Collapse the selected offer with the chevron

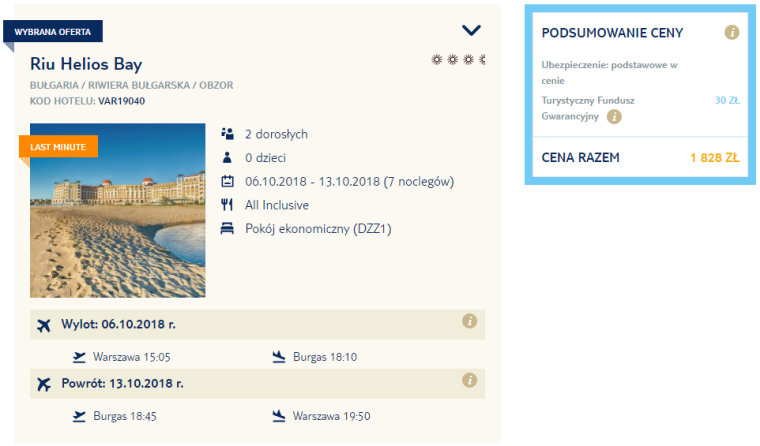(471, 31)
